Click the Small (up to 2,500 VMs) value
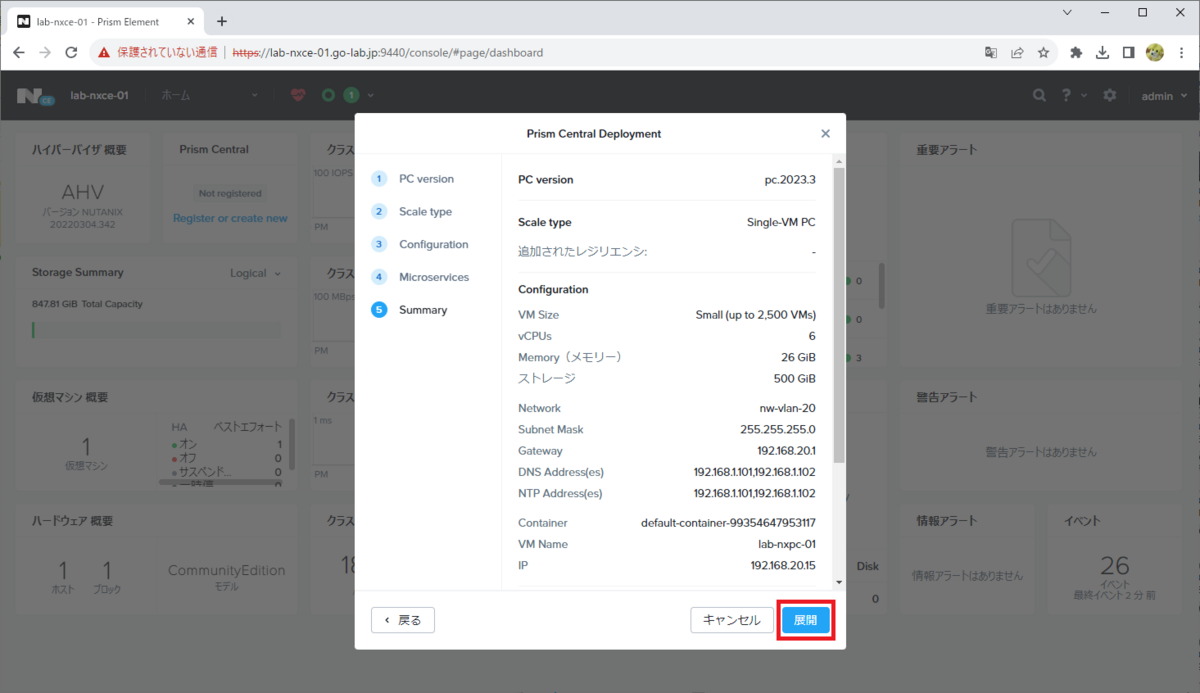 point(755,315)
